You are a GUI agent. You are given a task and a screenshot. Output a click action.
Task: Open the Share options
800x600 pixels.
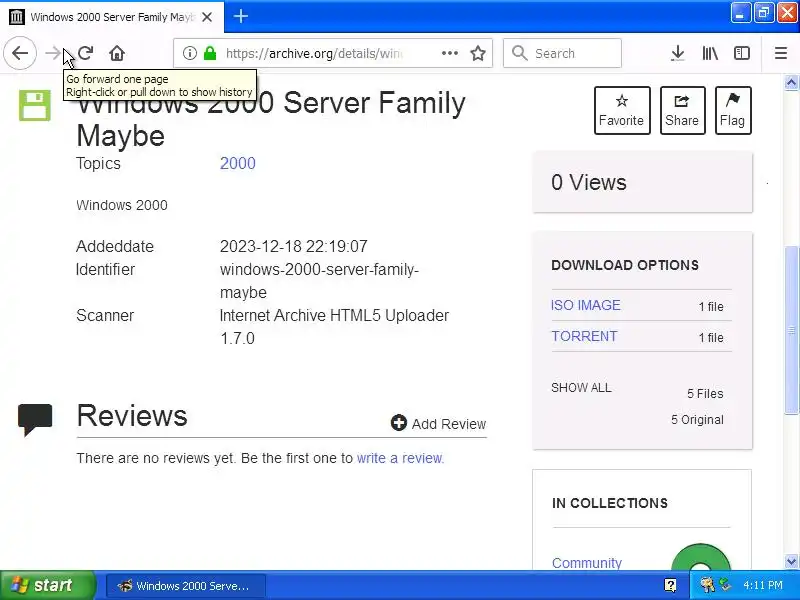click(682, 110)
